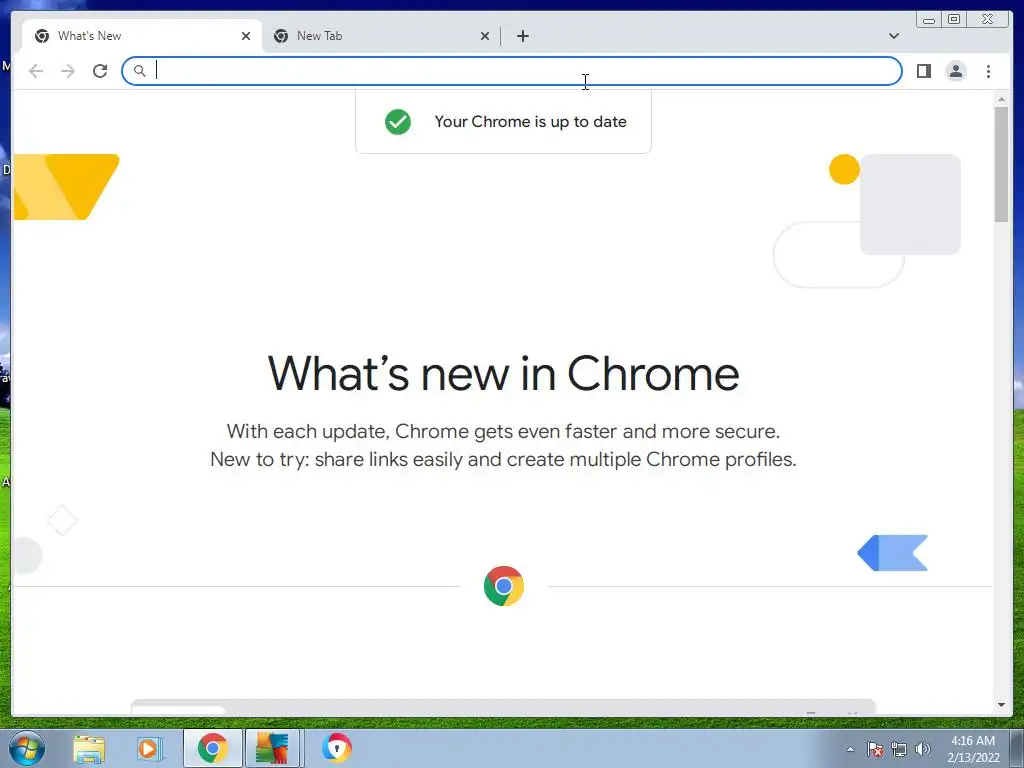Click "Your Chrome is up to date" text

click(530, 121)
